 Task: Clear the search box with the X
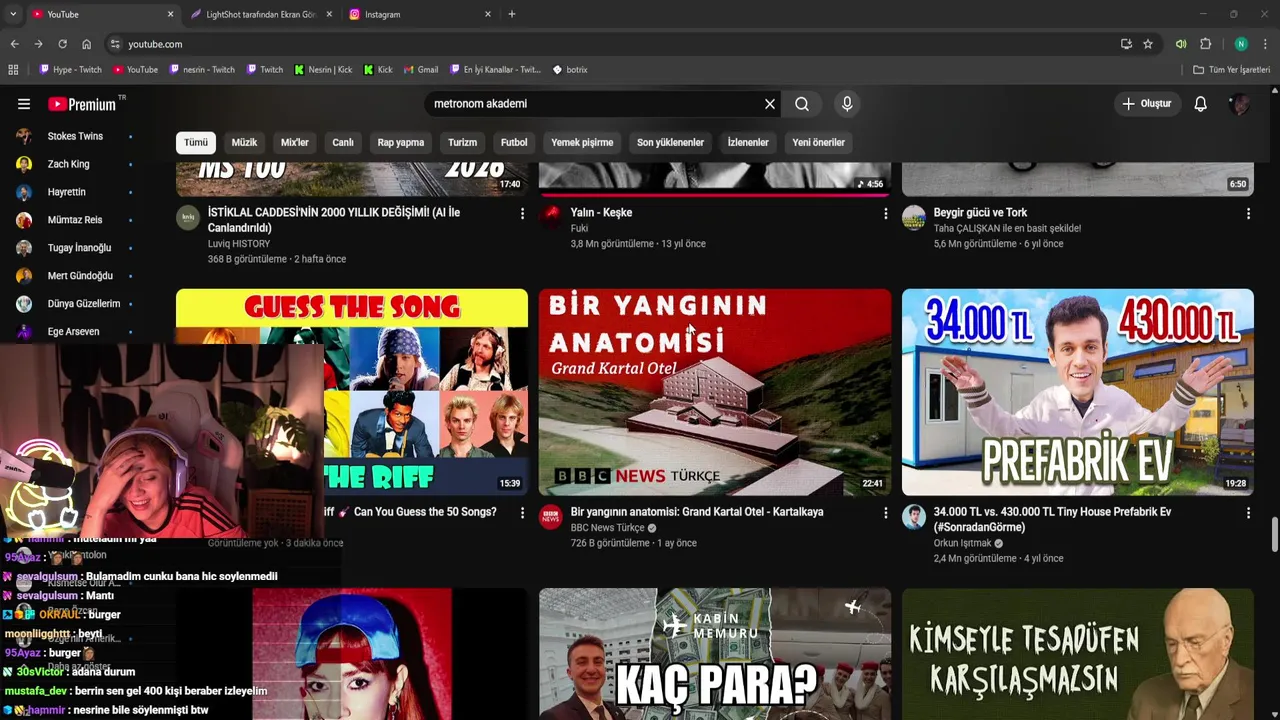tap(770, 104)
